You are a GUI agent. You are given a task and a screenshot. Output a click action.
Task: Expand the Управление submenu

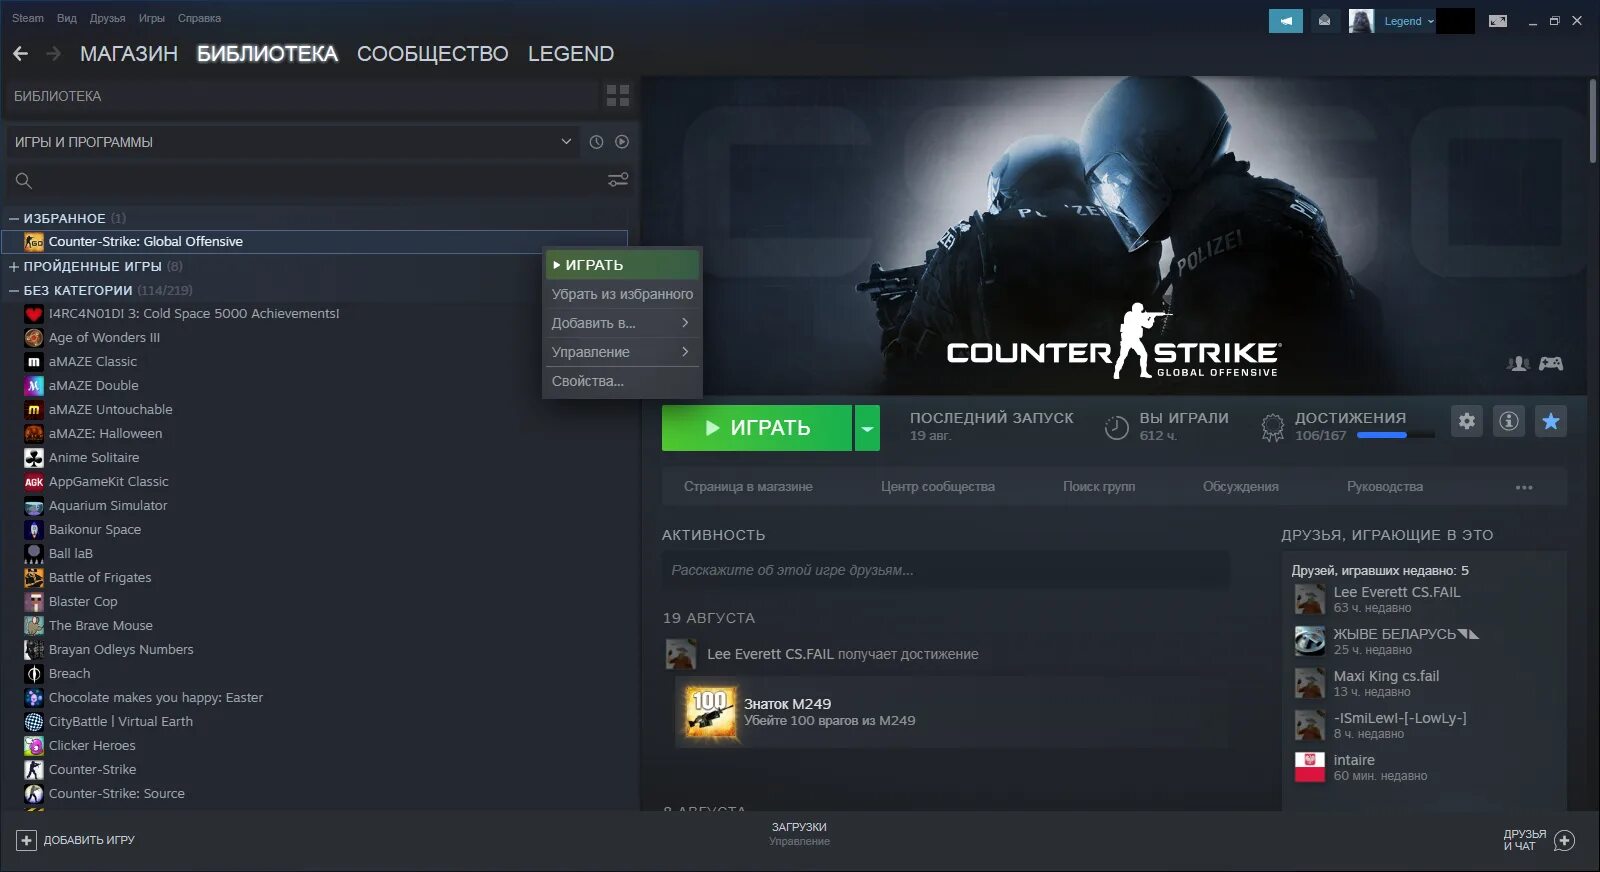pos(622,352)
